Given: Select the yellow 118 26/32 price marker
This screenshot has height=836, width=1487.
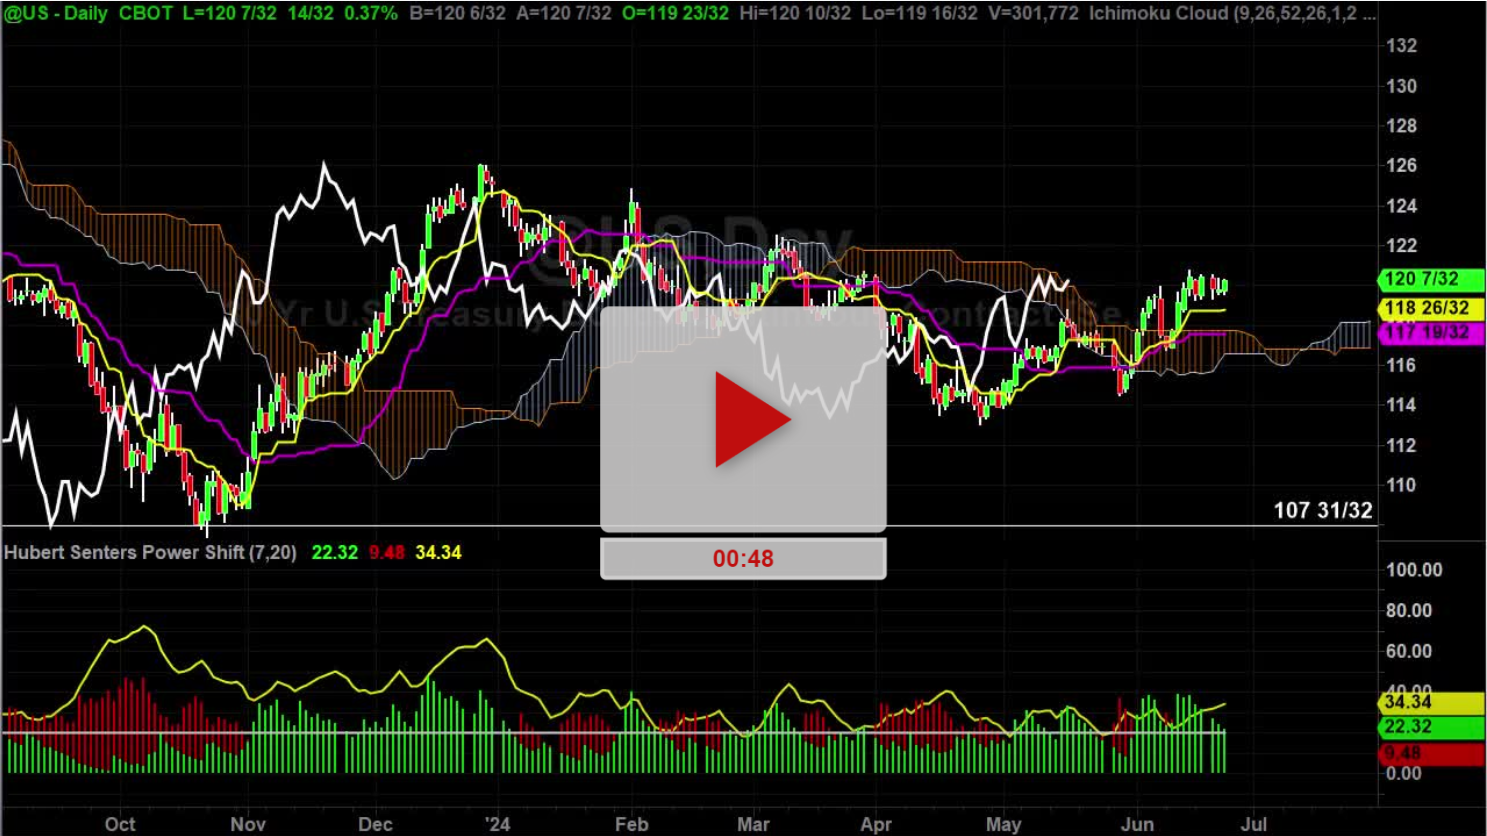Looking at the screenshot, I should [1426, 308].
